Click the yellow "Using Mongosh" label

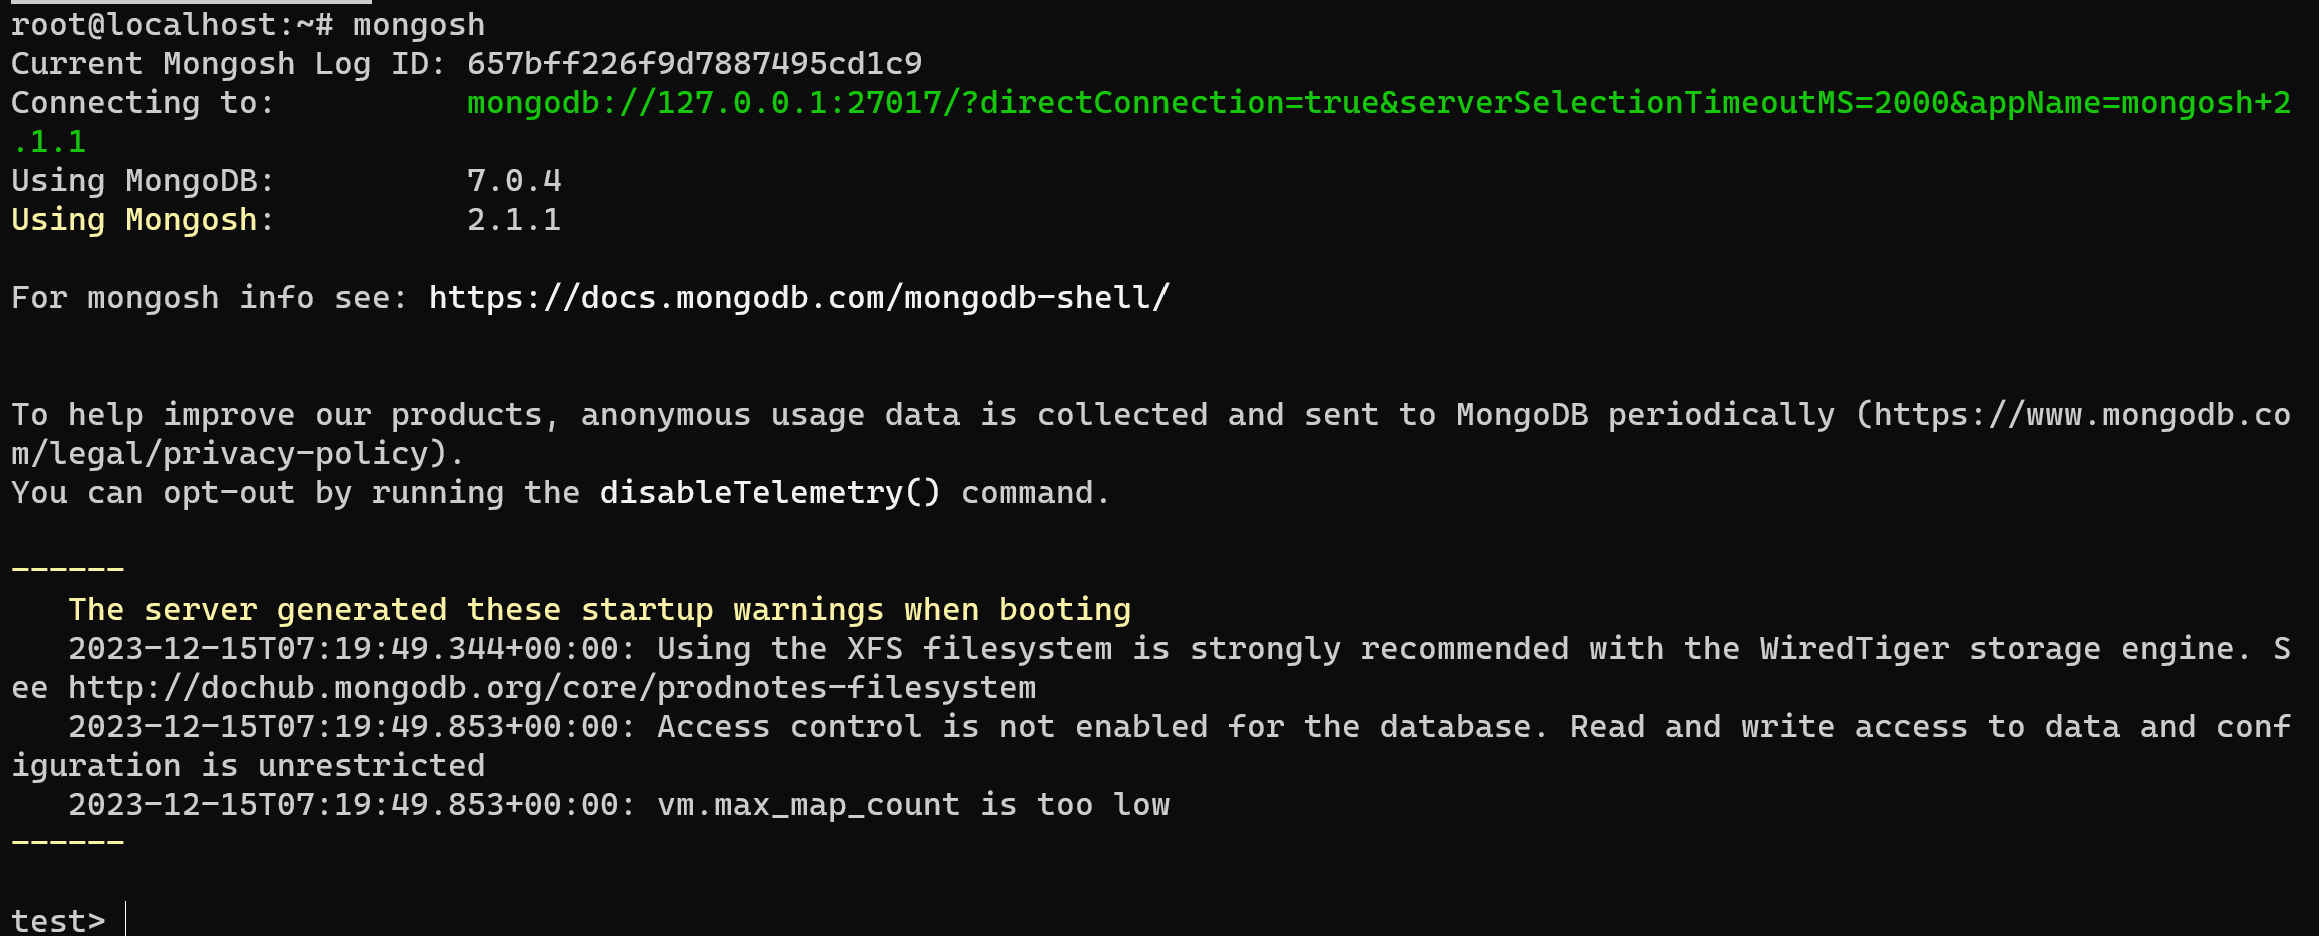pos(135,220)
